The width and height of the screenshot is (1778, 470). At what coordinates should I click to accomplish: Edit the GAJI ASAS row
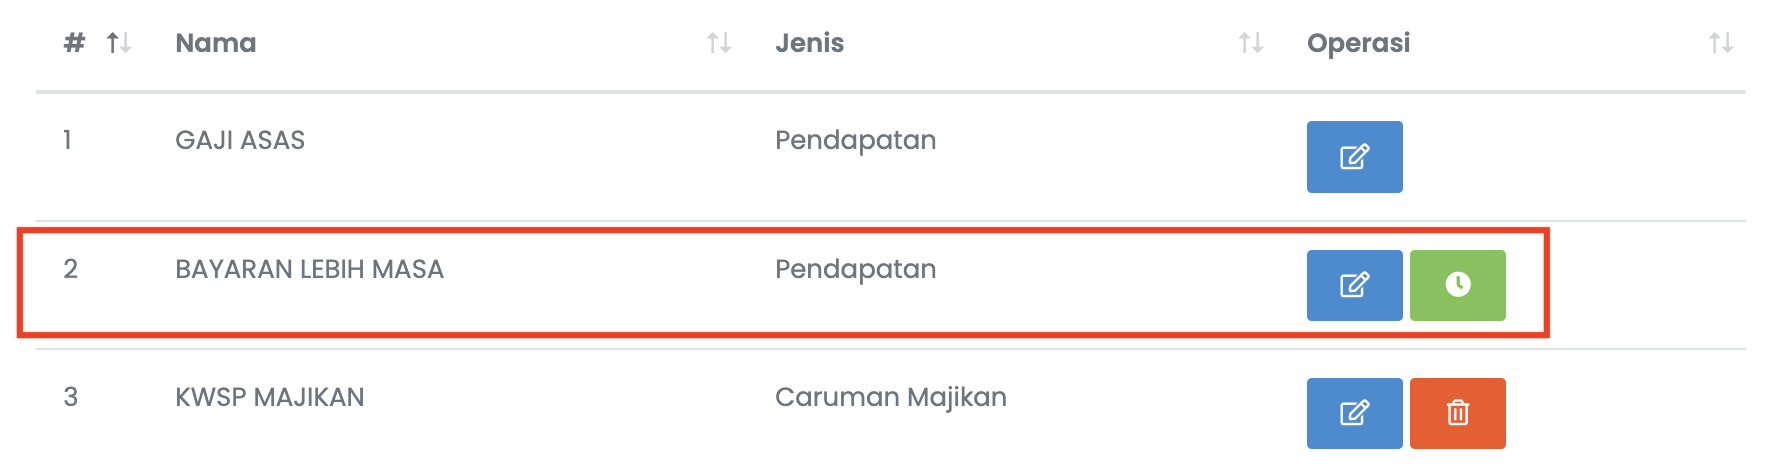pyautogui.click(x=1354, y=157)
